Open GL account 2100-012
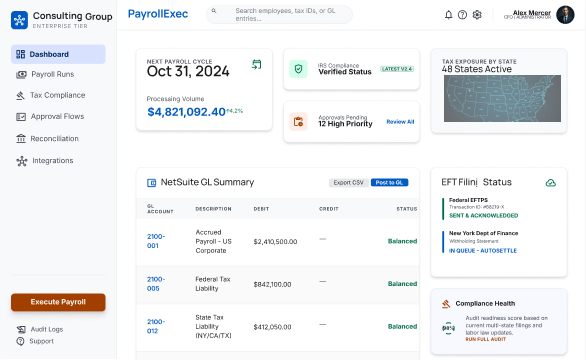Image resolution: width=586 pixels, height=360 pixels. 156,326
